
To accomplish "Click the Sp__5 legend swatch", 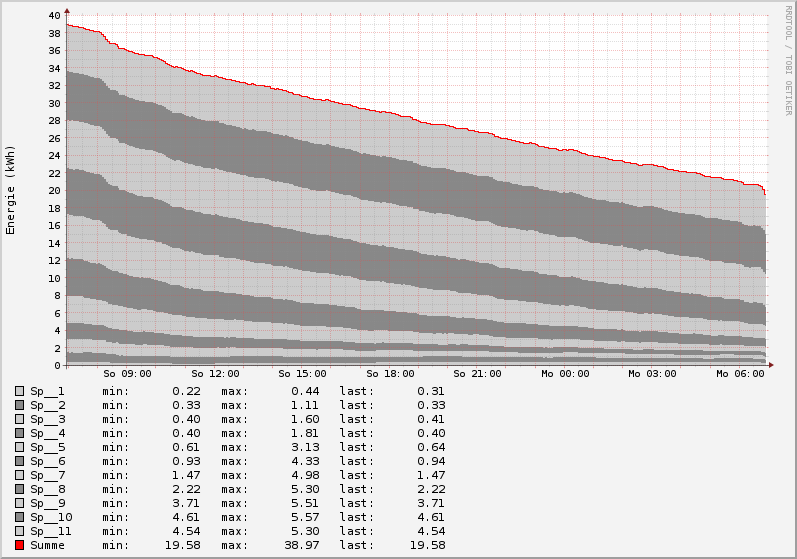I will [x=19, y=447].
